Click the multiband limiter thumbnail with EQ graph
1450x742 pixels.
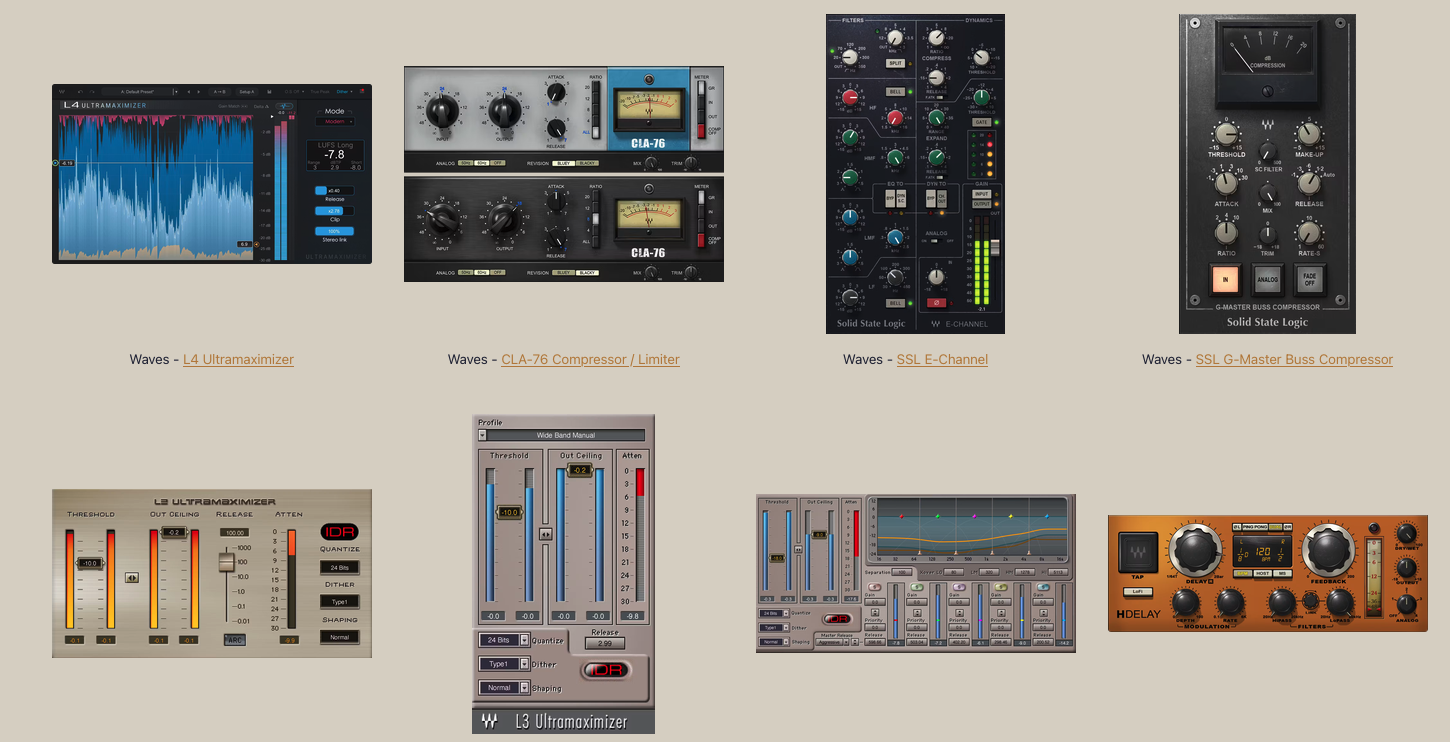[x=916, y=573]
